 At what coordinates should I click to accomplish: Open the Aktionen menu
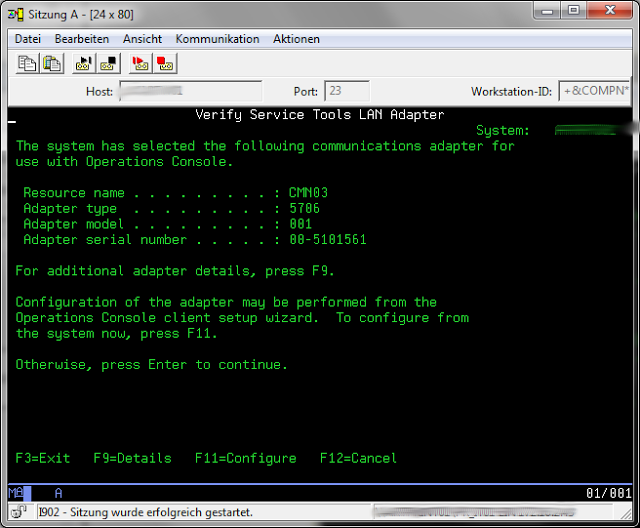tap(296, 39)
